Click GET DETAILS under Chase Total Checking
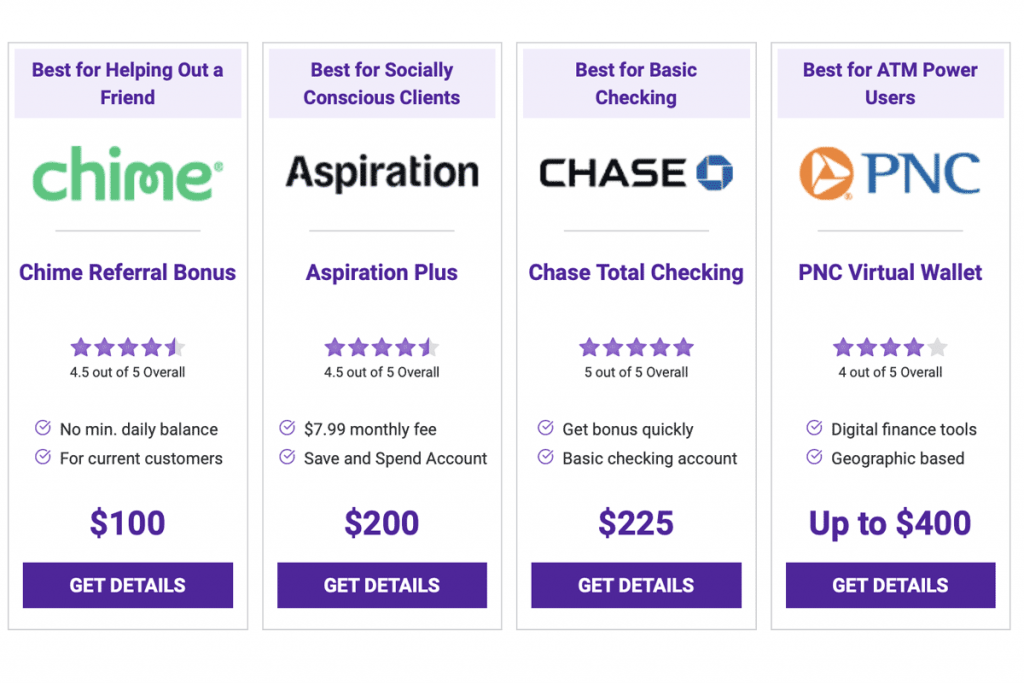The image size is (1024, 683). click(x=635, y=585)
